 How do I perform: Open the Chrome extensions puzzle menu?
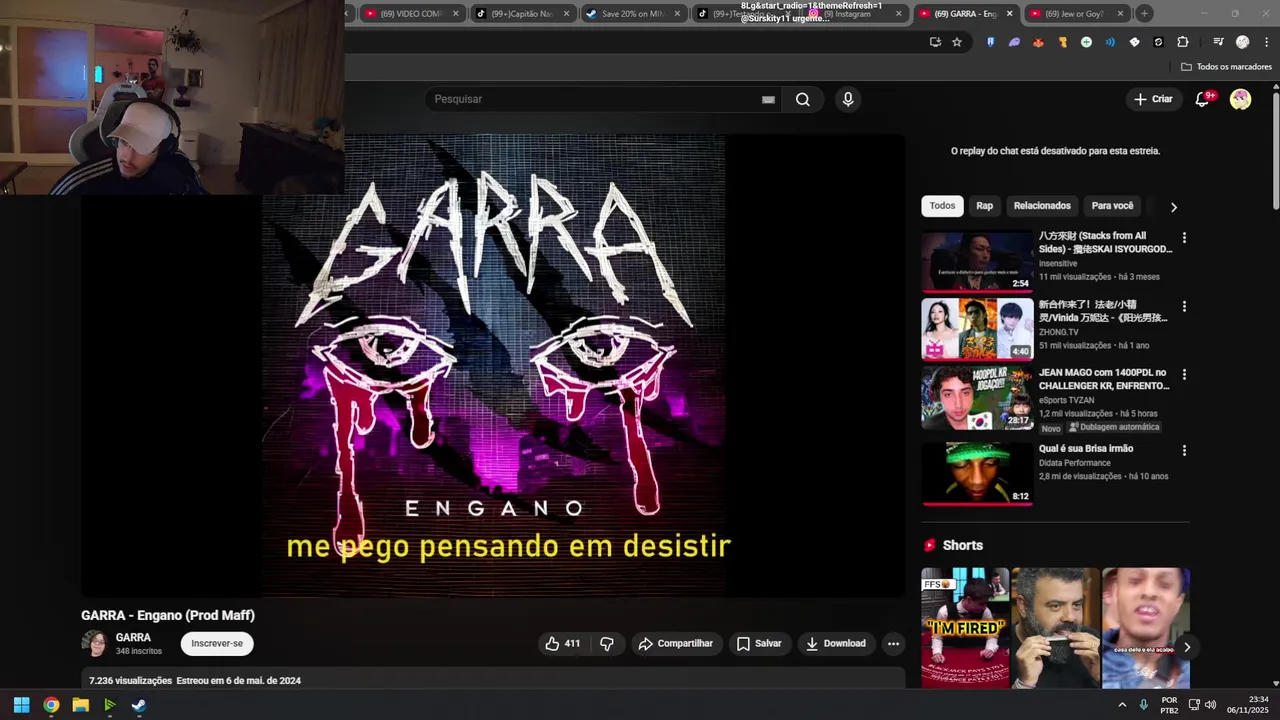(x=1183, y=42)
